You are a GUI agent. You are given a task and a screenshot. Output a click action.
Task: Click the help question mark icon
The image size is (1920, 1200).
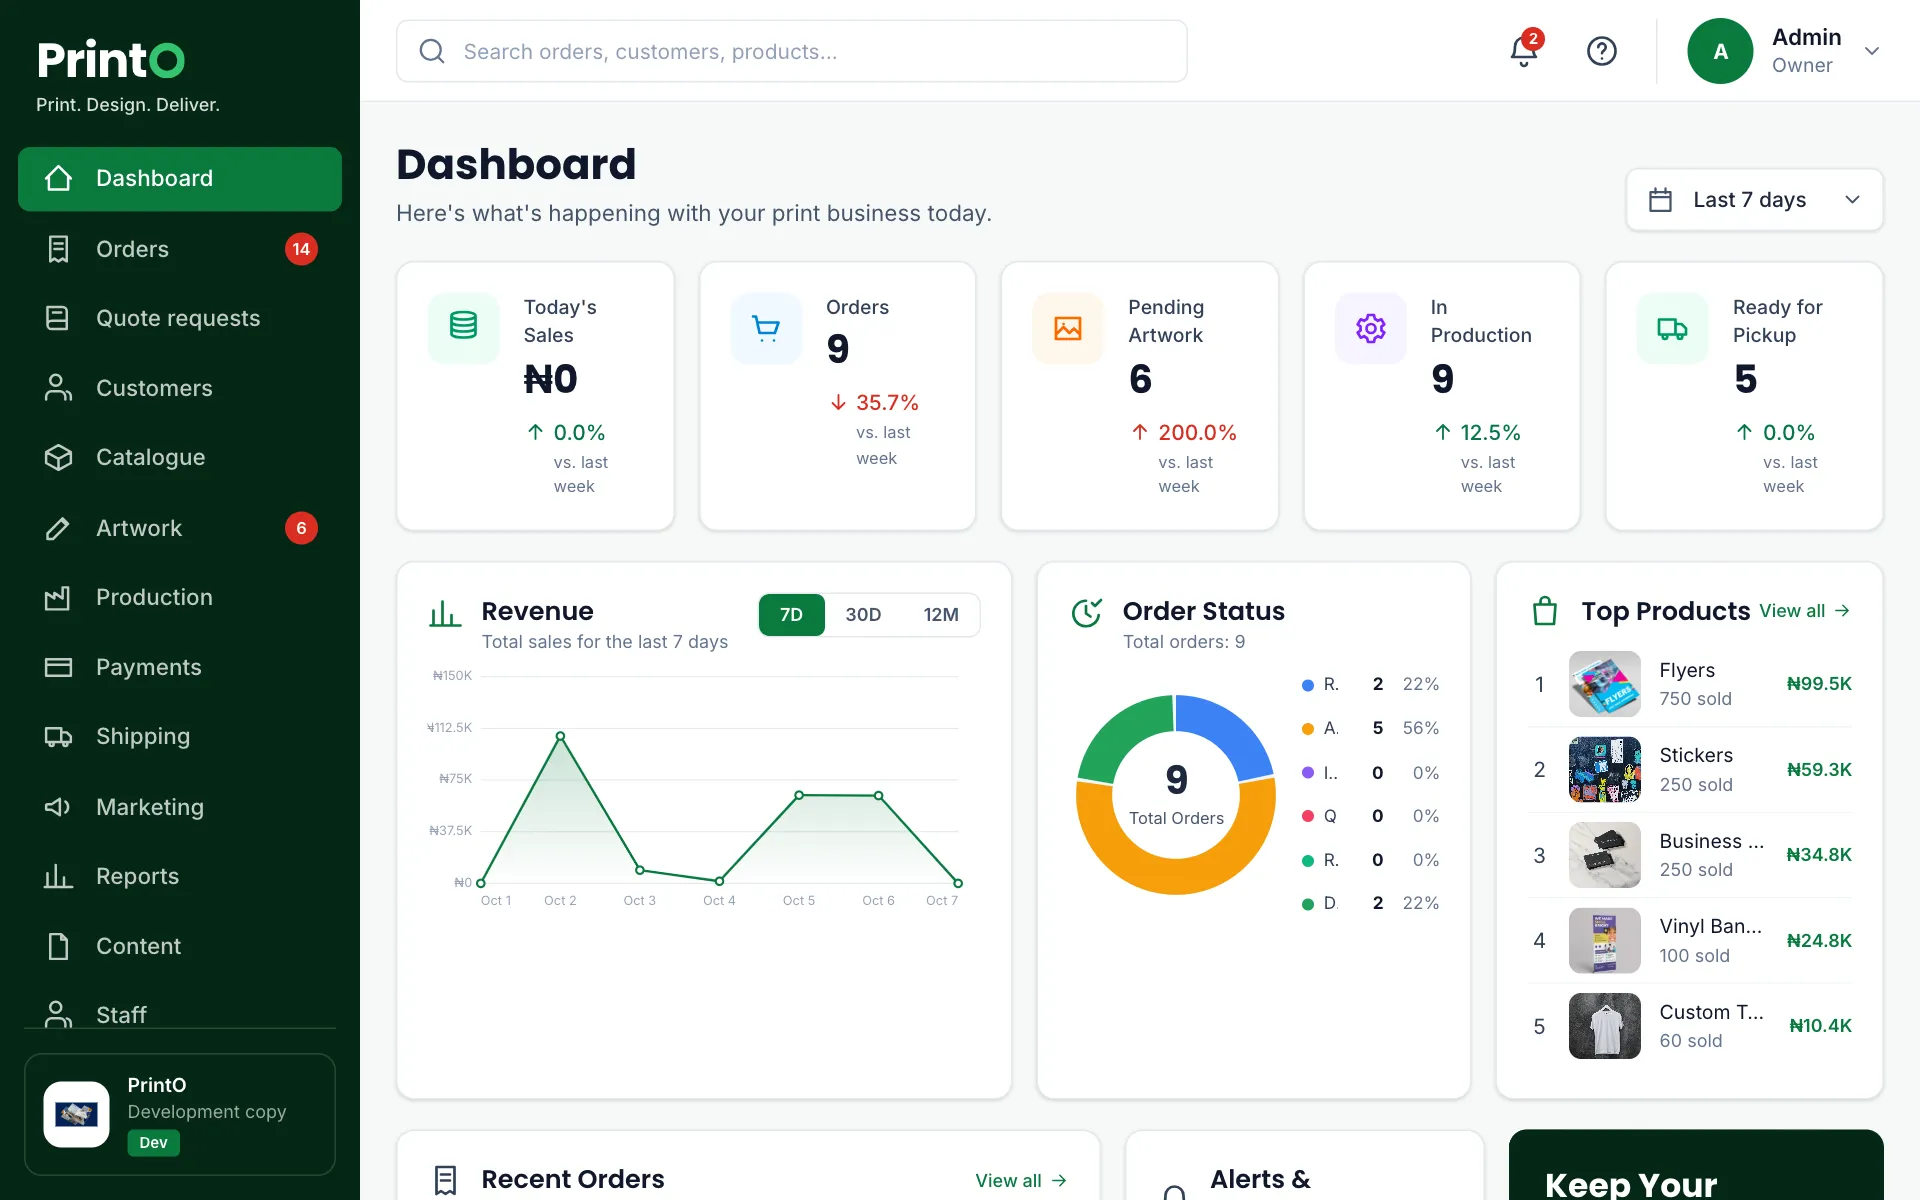[1602, 51]
